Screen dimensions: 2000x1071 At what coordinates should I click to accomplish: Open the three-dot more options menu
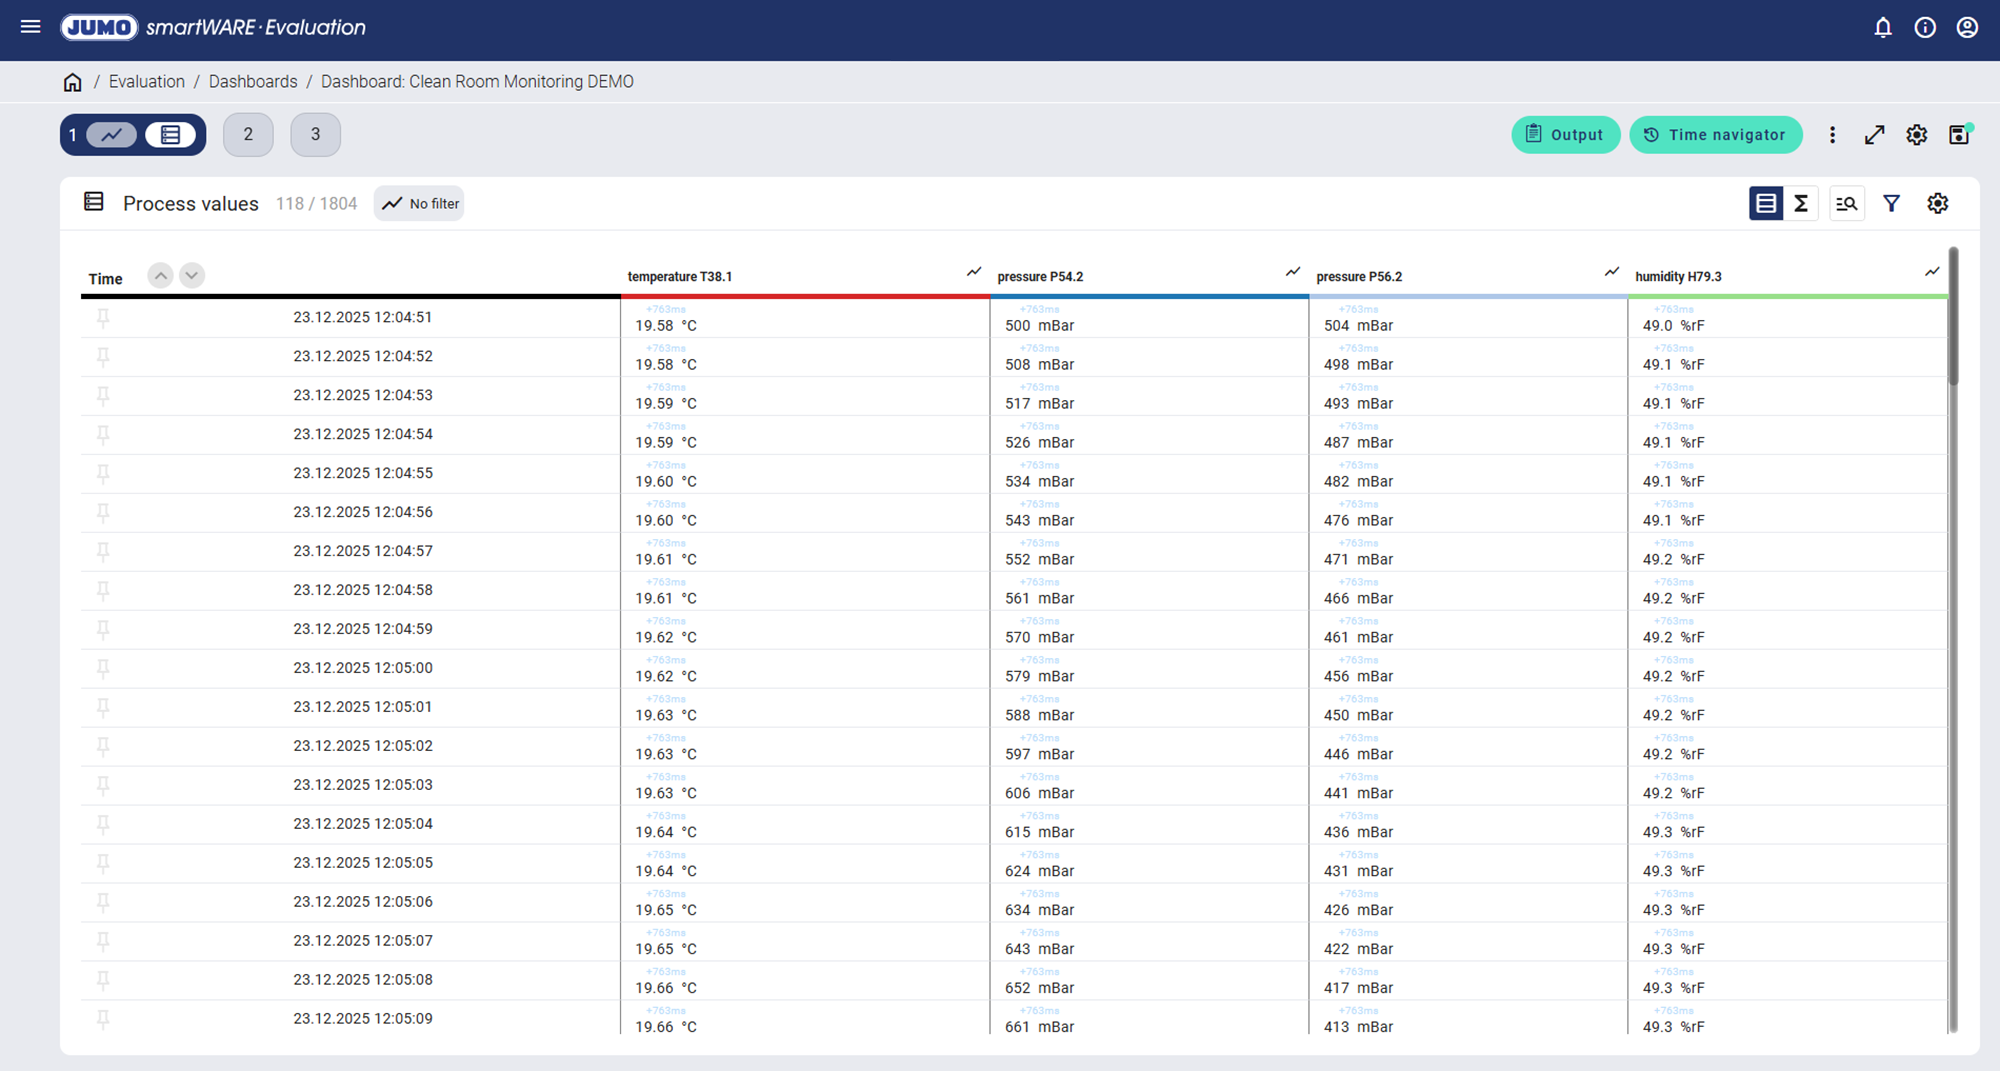(x=1832, y=135)
